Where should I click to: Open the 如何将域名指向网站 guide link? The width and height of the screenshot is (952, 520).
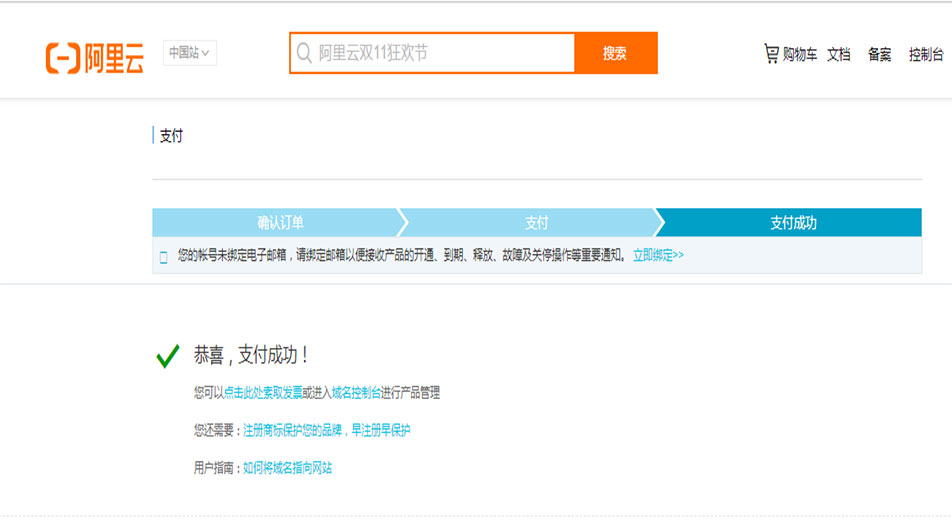tap(288, 467)
